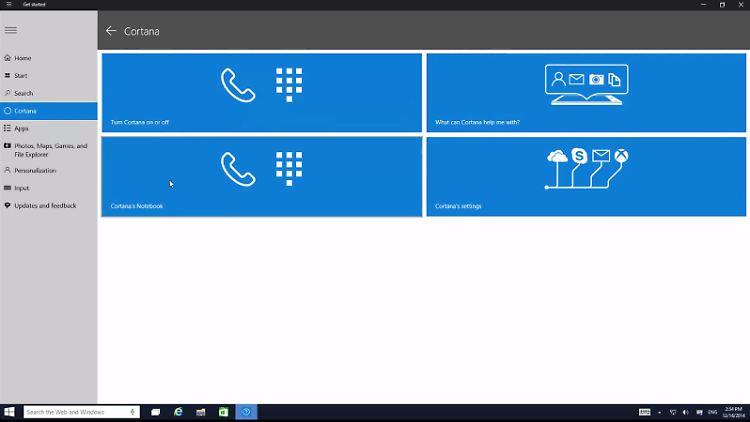
Task: Open the Input section in the sidebar
Action: point(22,188)
